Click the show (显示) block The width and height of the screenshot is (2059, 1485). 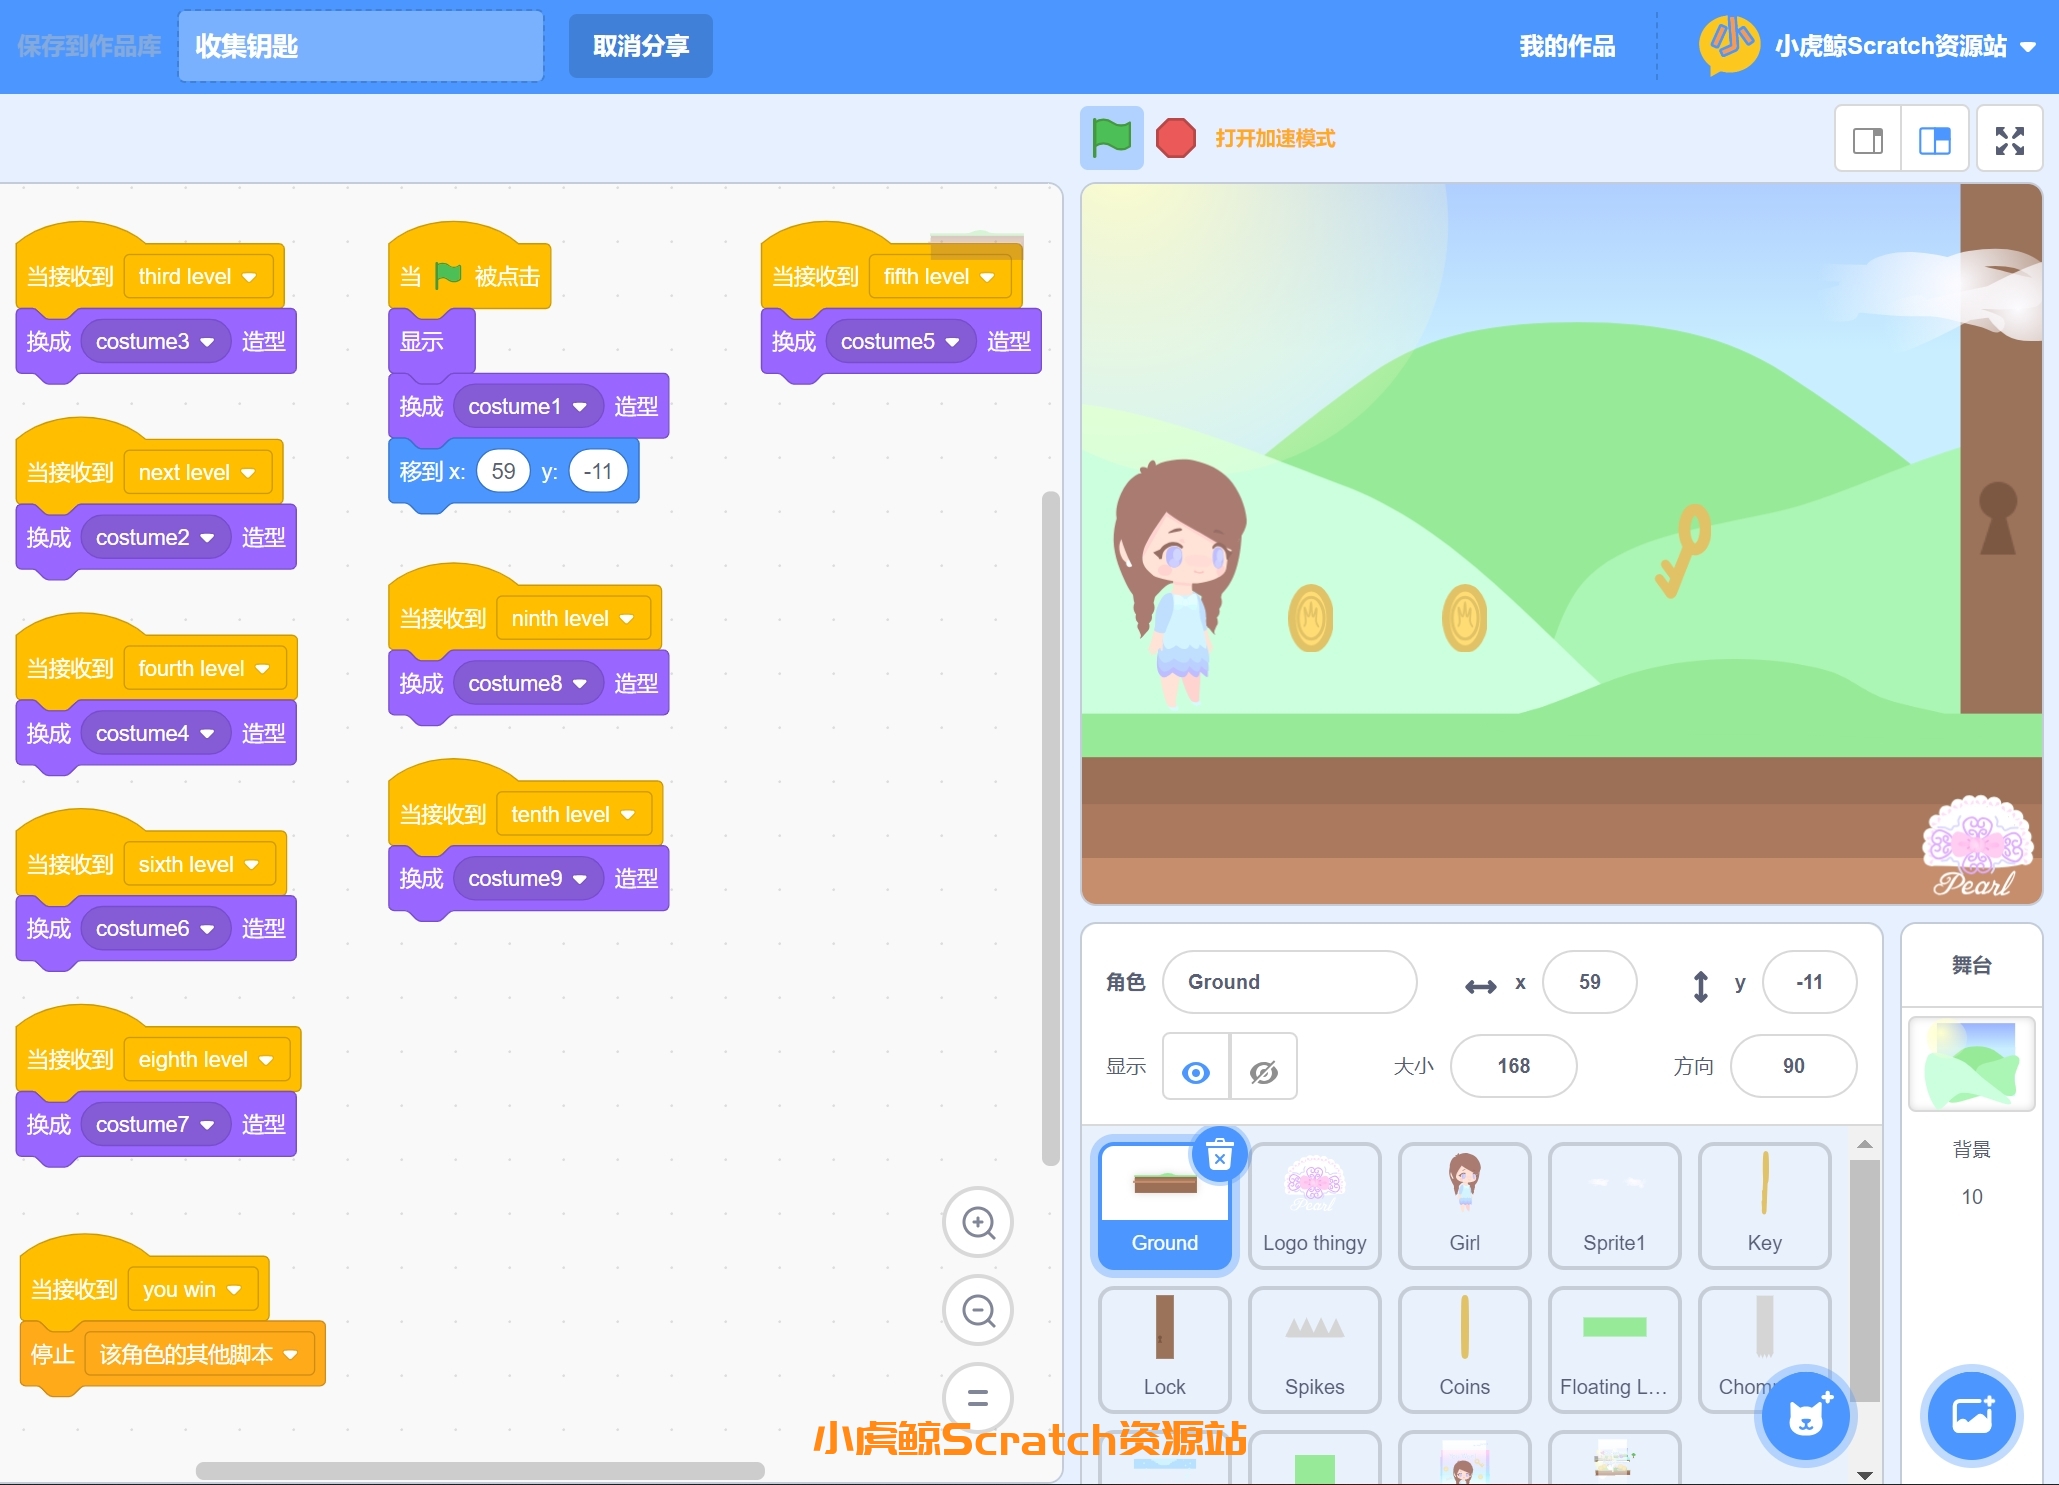(431, 341)
